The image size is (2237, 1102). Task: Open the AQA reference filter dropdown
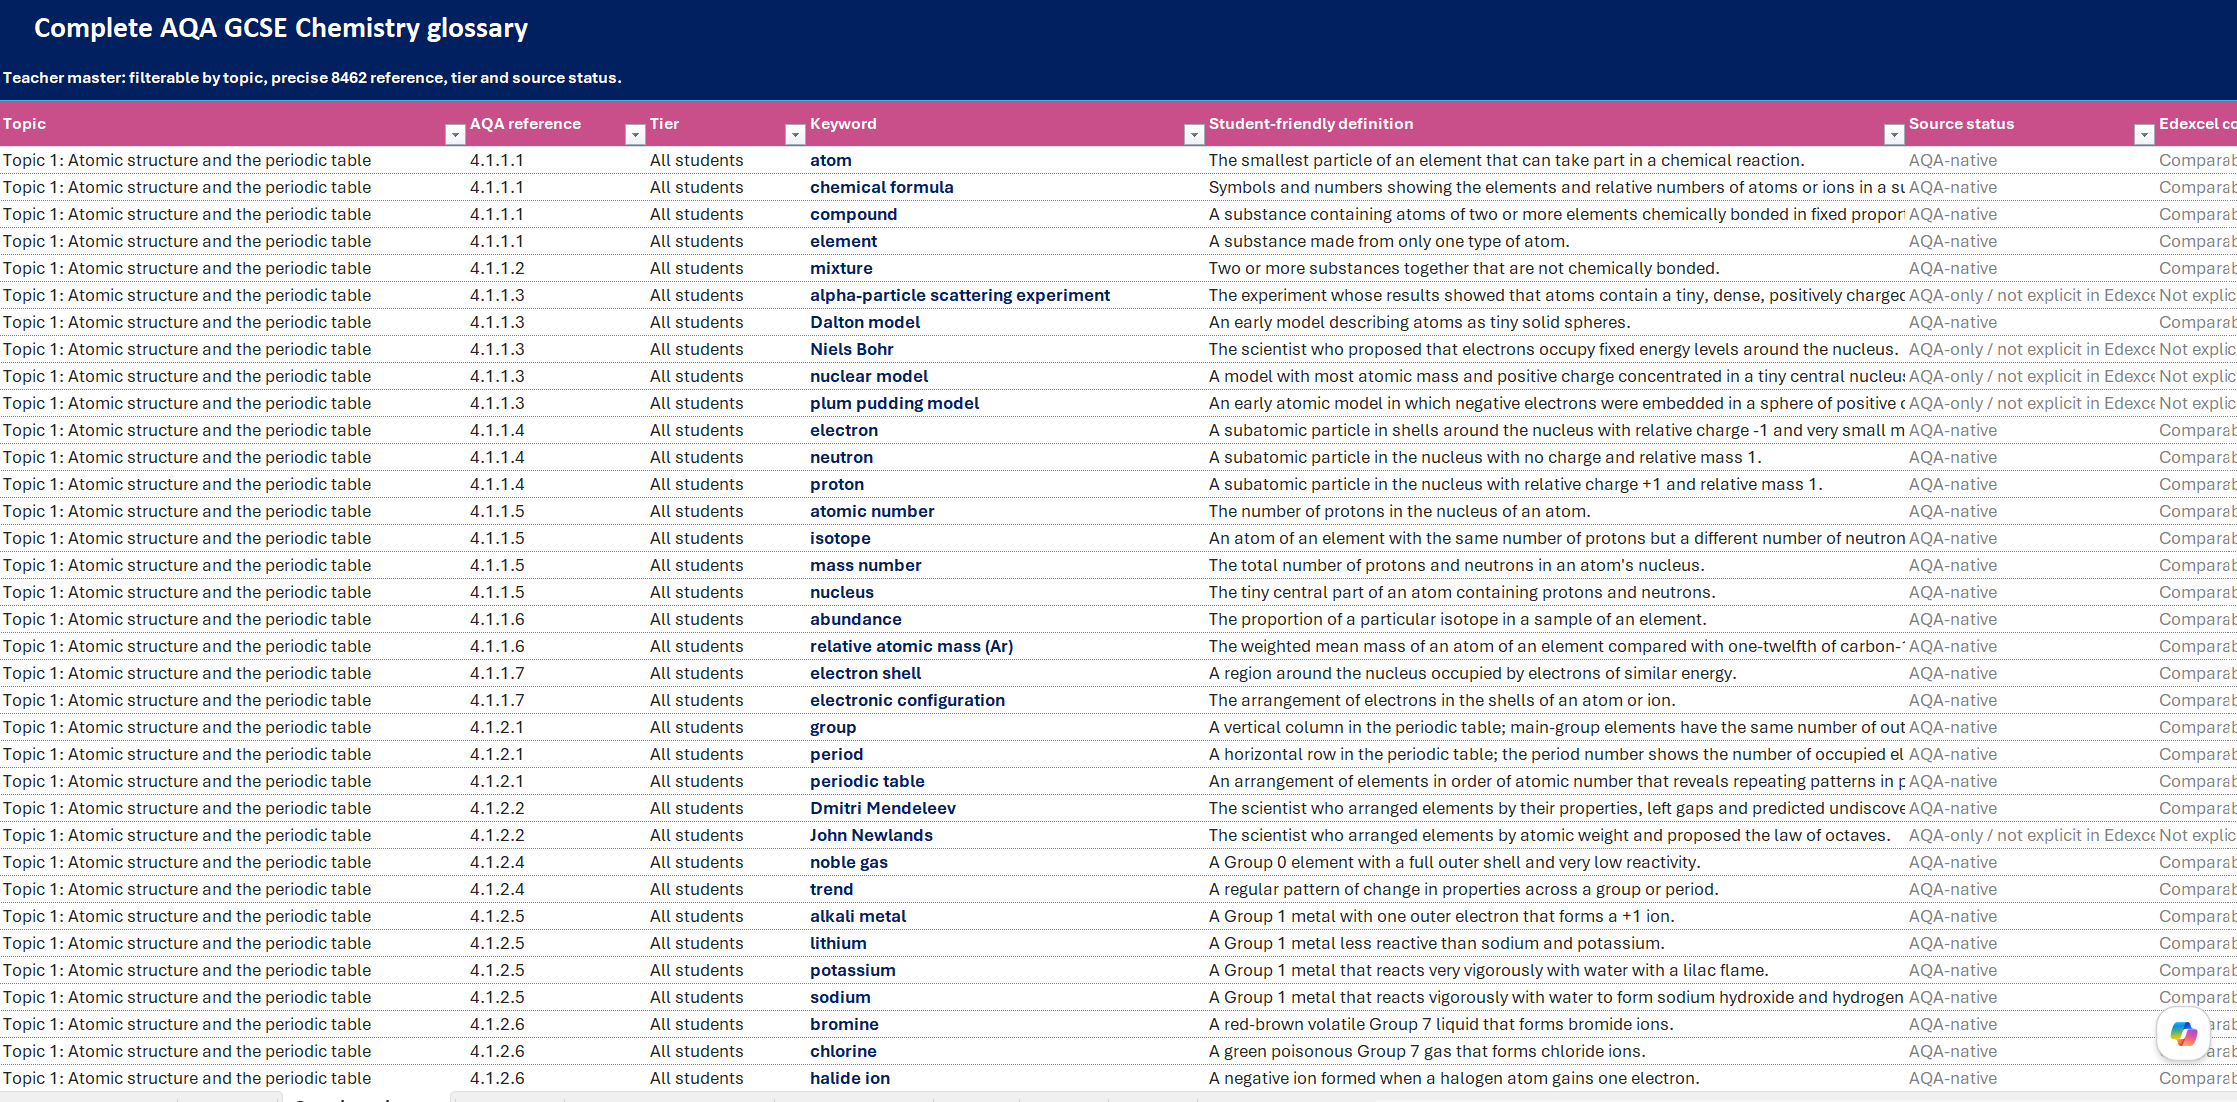pyautogui.click(x=634, y=134)
